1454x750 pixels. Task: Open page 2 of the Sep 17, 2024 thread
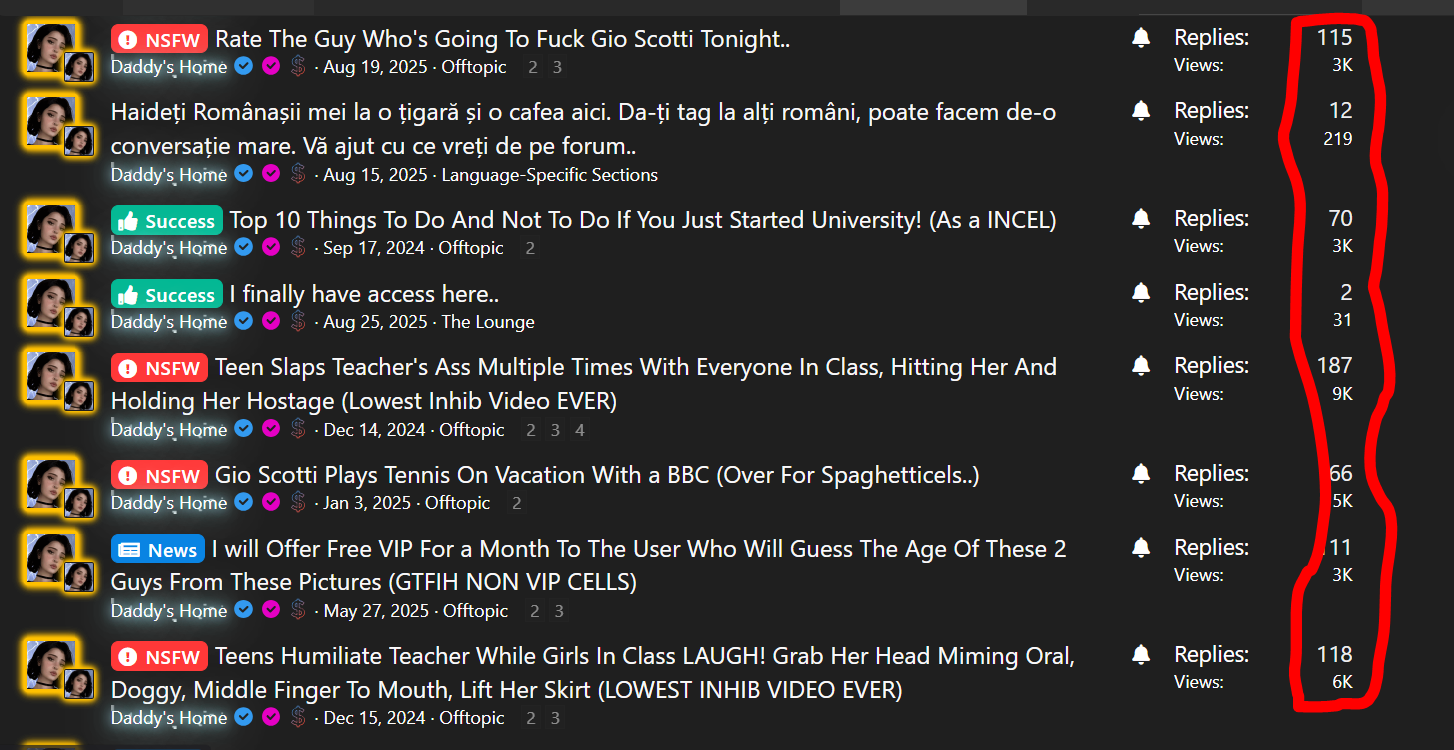point(530,248)
